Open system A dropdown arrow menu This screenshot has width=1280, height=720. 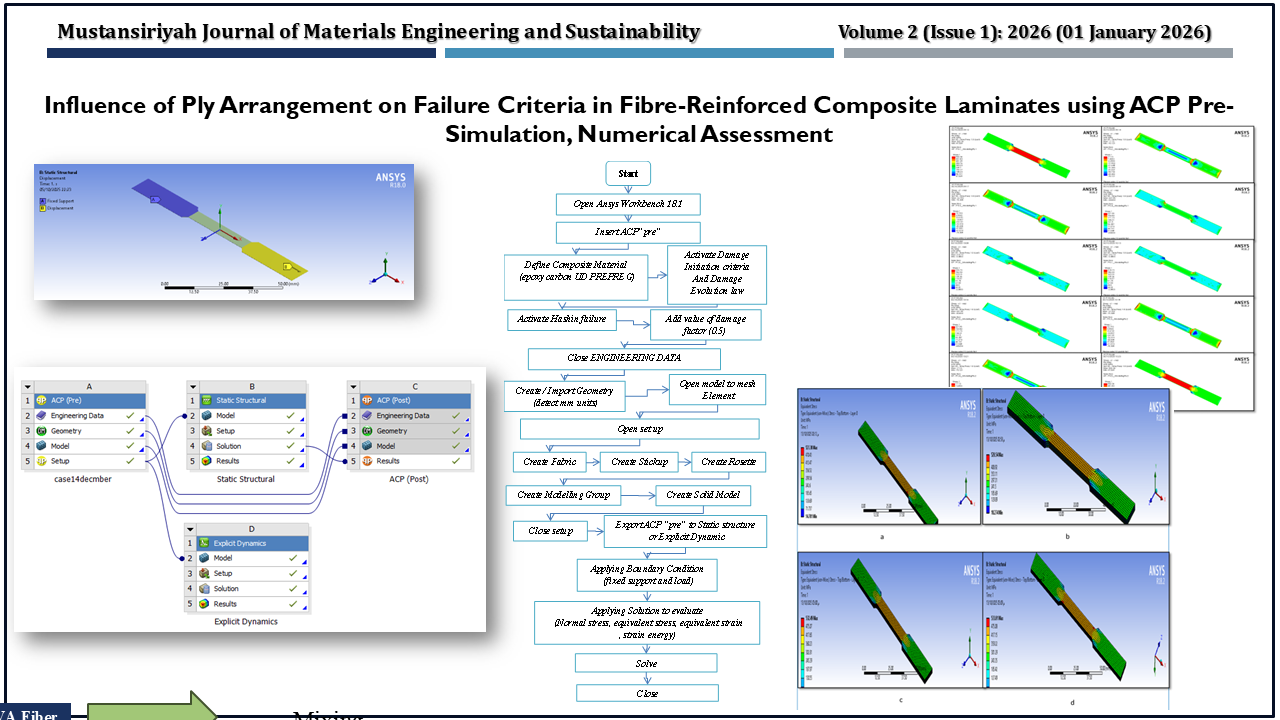(27, 385)
